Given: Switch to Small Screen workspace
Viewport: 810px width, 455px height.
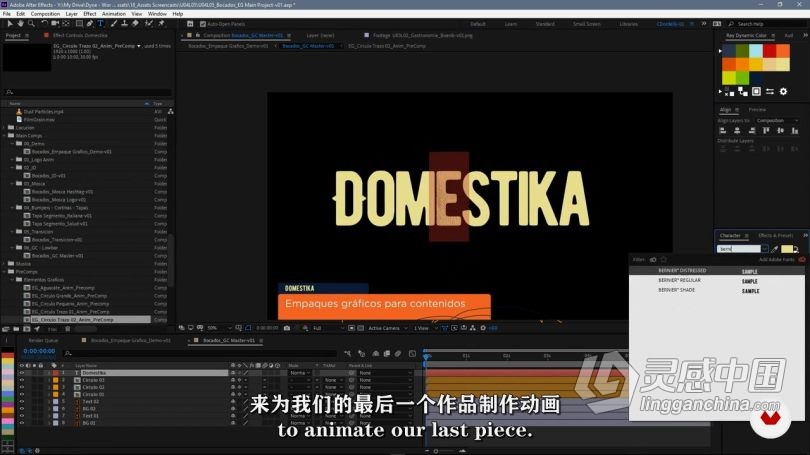Looking at the screenshot, I should pos(586,24).
